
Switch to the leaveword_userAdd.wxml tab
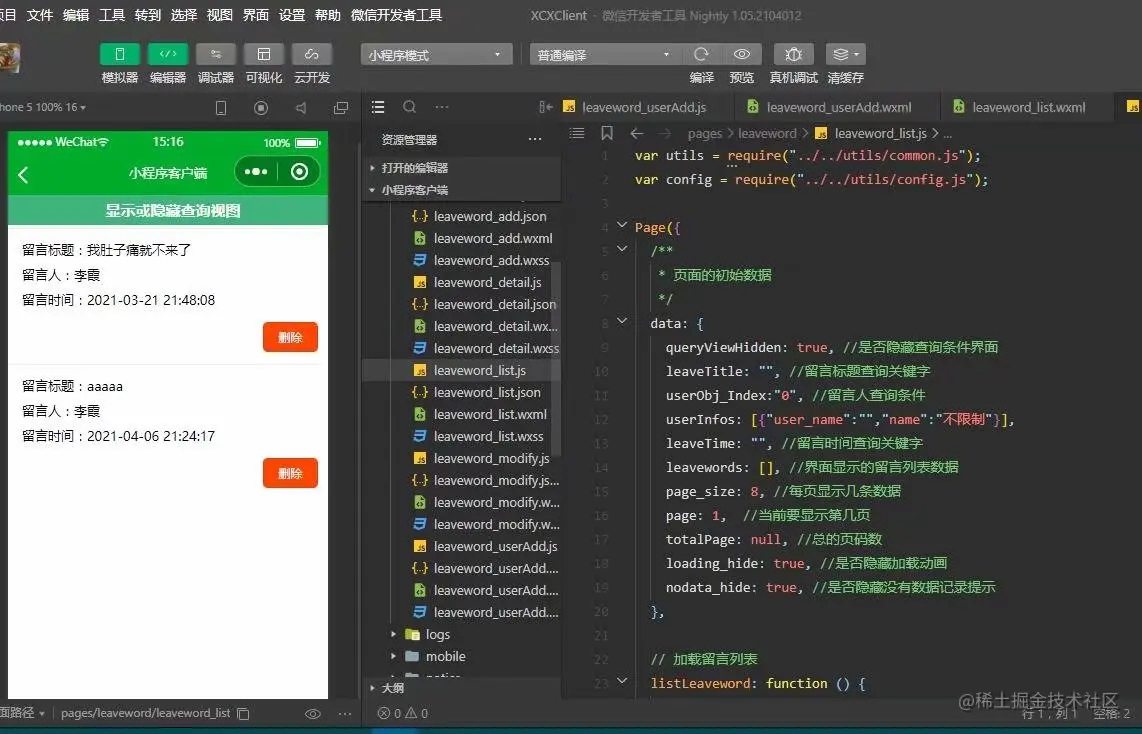pyautogui.click(x=838, y=107)
